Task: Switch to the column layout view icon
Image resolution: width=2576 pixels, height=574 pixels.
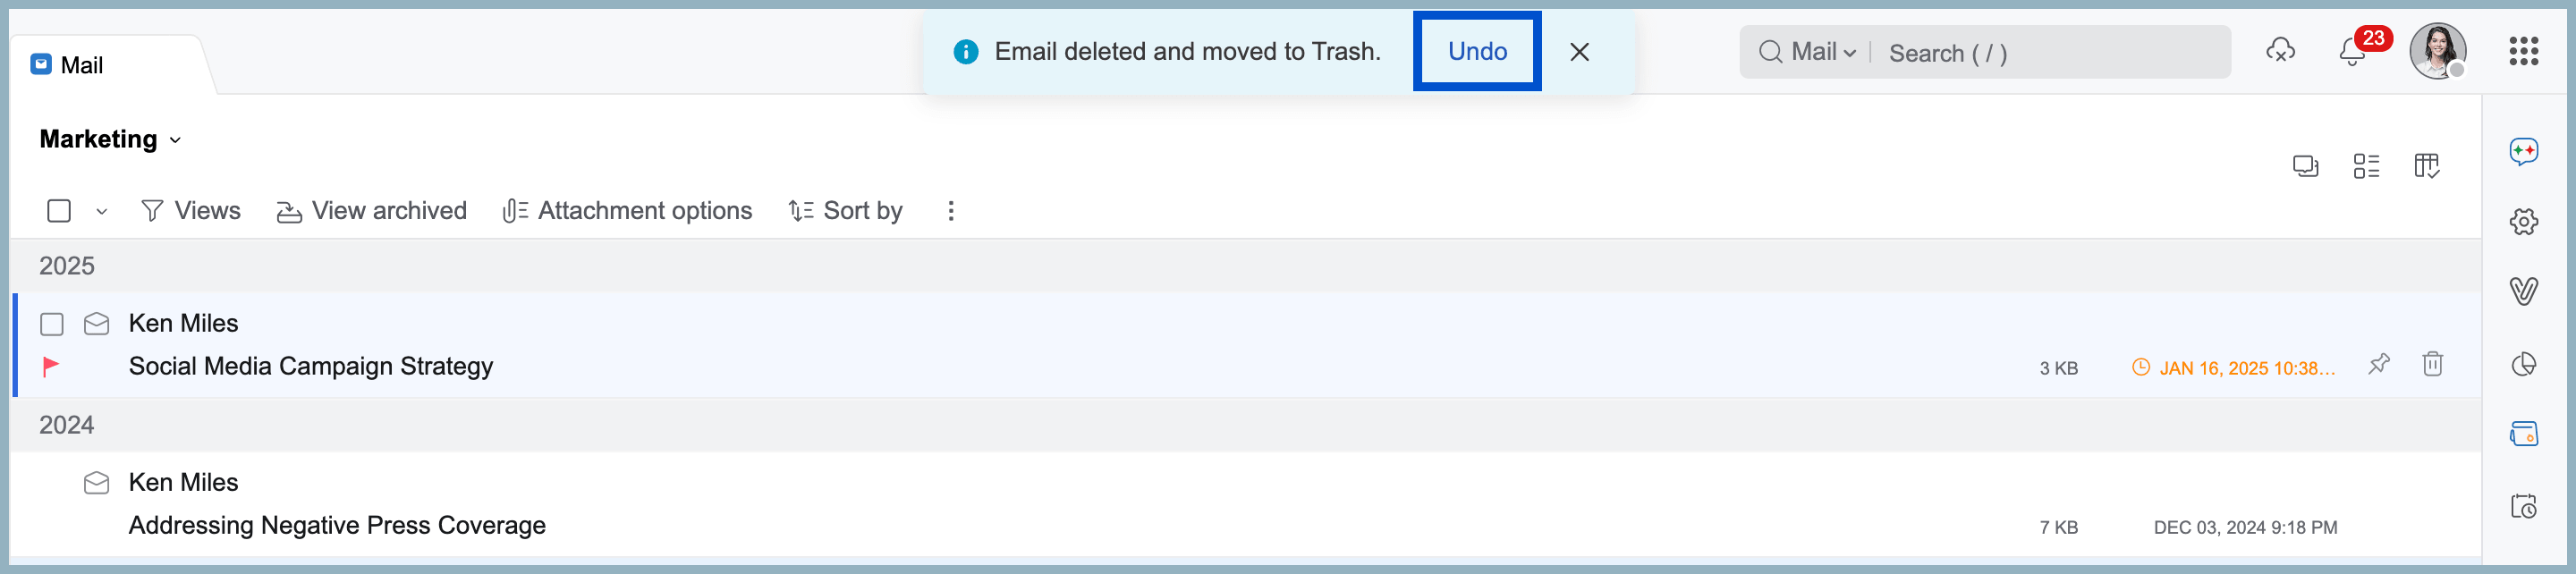Action: [2426, 166]
